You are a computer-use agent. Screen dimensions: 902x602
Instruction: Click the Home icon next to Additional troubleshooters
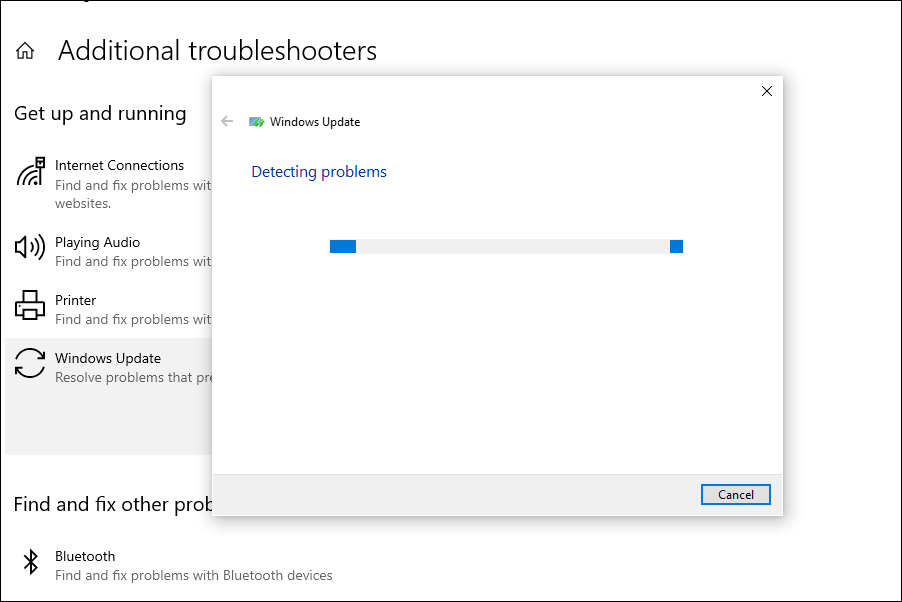(x=23, y=49)
